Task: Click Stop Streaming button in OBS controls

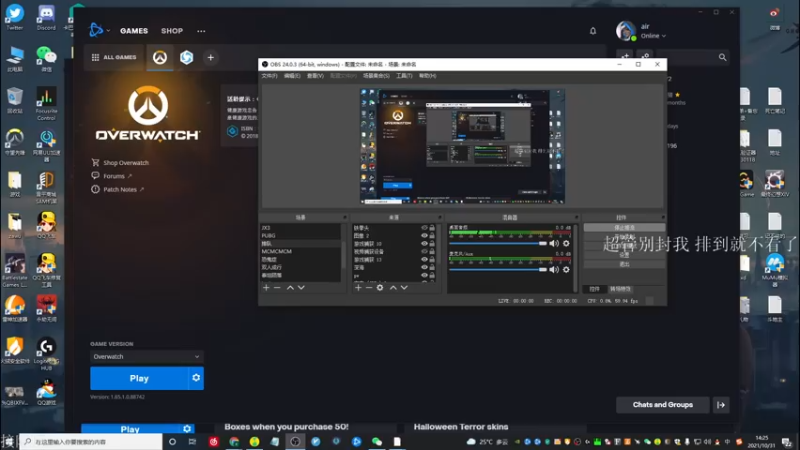Action: [624, 228]
